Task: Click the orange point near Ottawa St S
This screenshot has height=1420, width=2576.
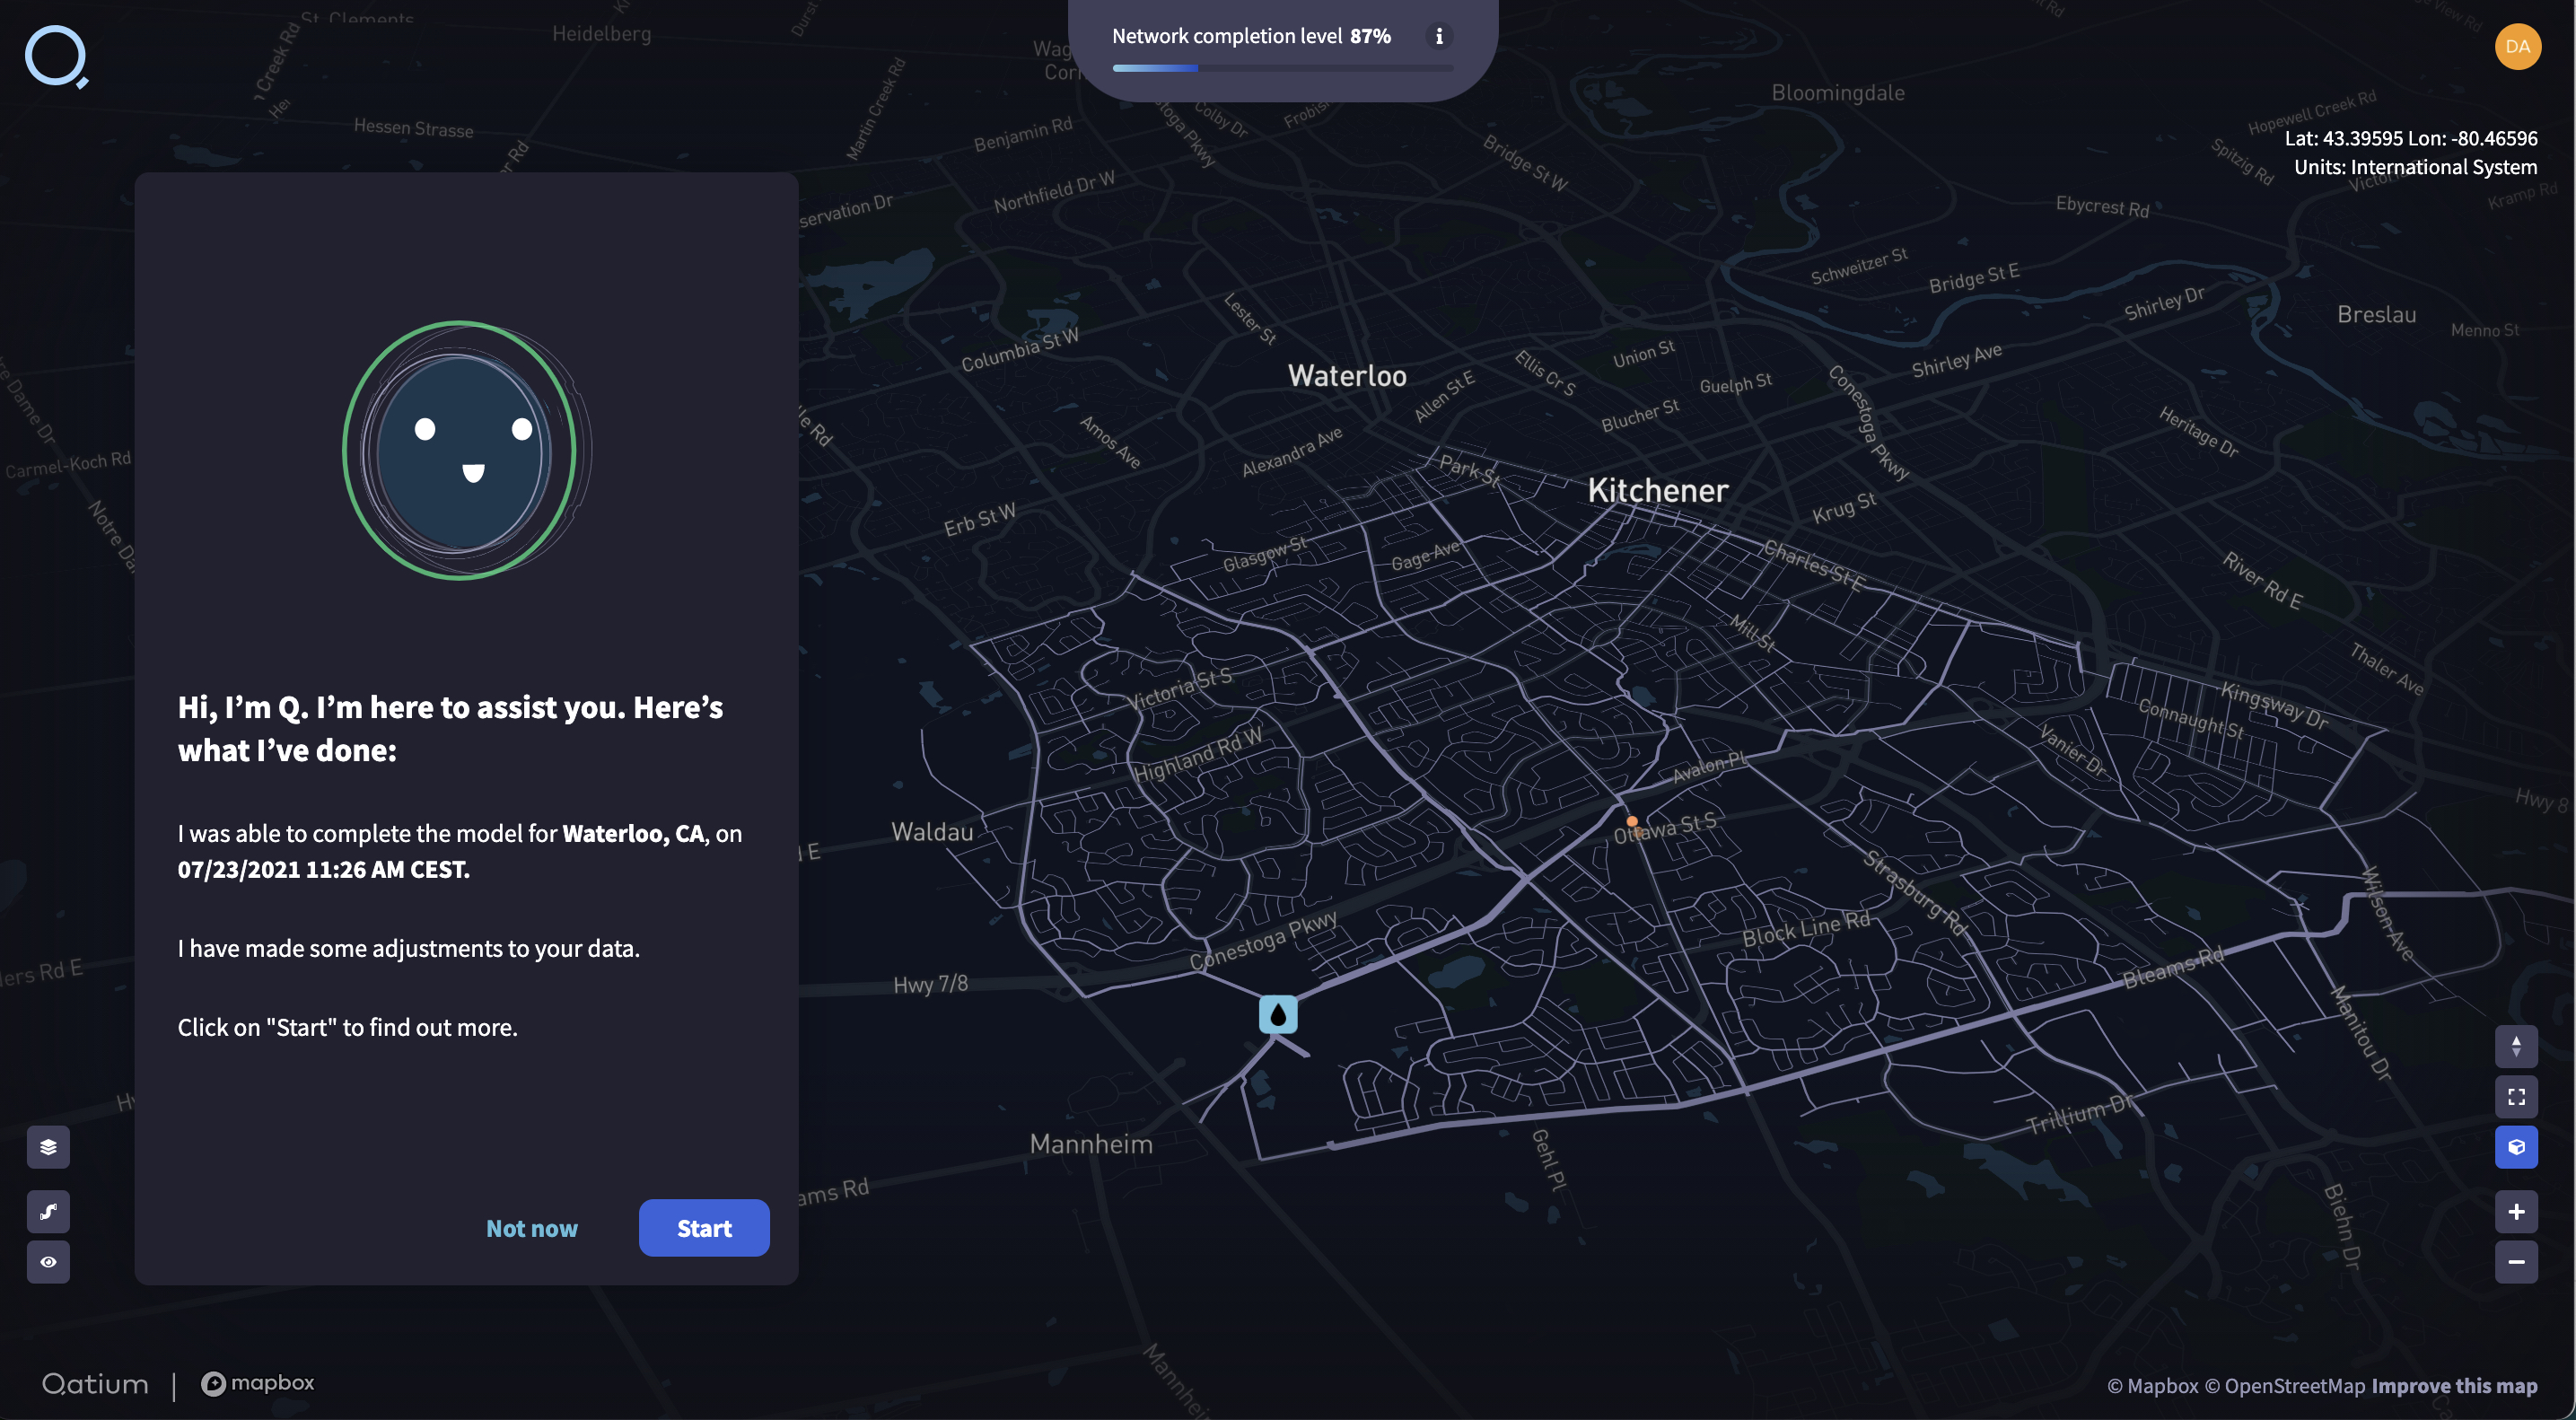Action: click(x=1632, y=821)
